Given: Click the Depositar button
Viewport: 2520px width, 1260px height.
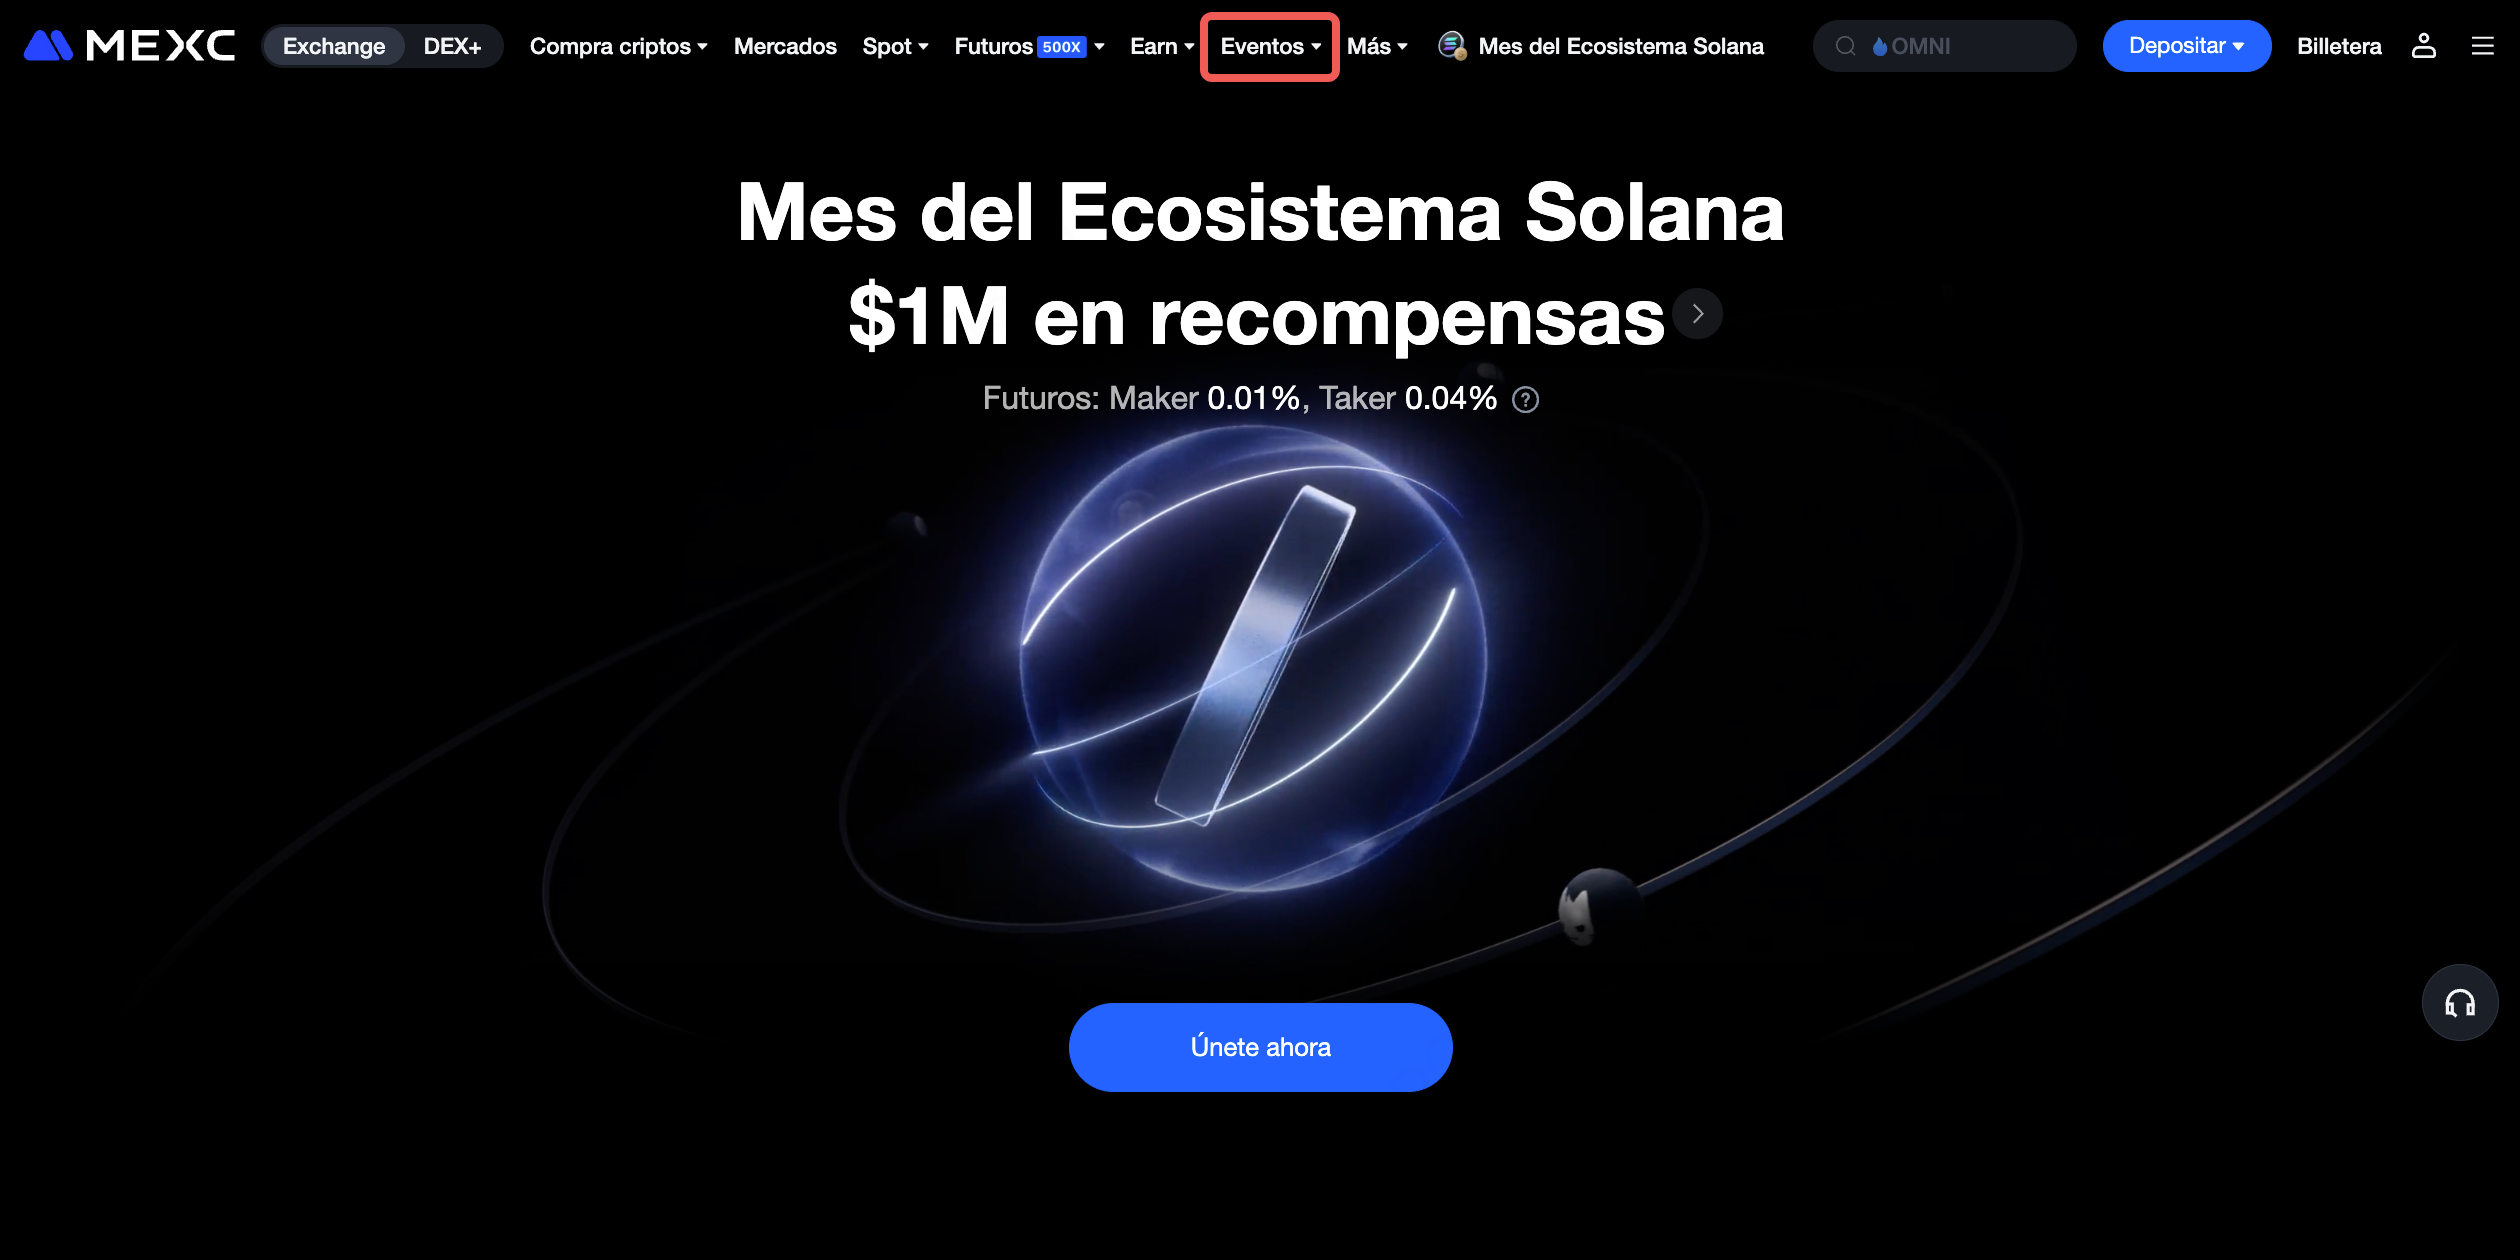Looking at the screenshot, I should 2186,46.
